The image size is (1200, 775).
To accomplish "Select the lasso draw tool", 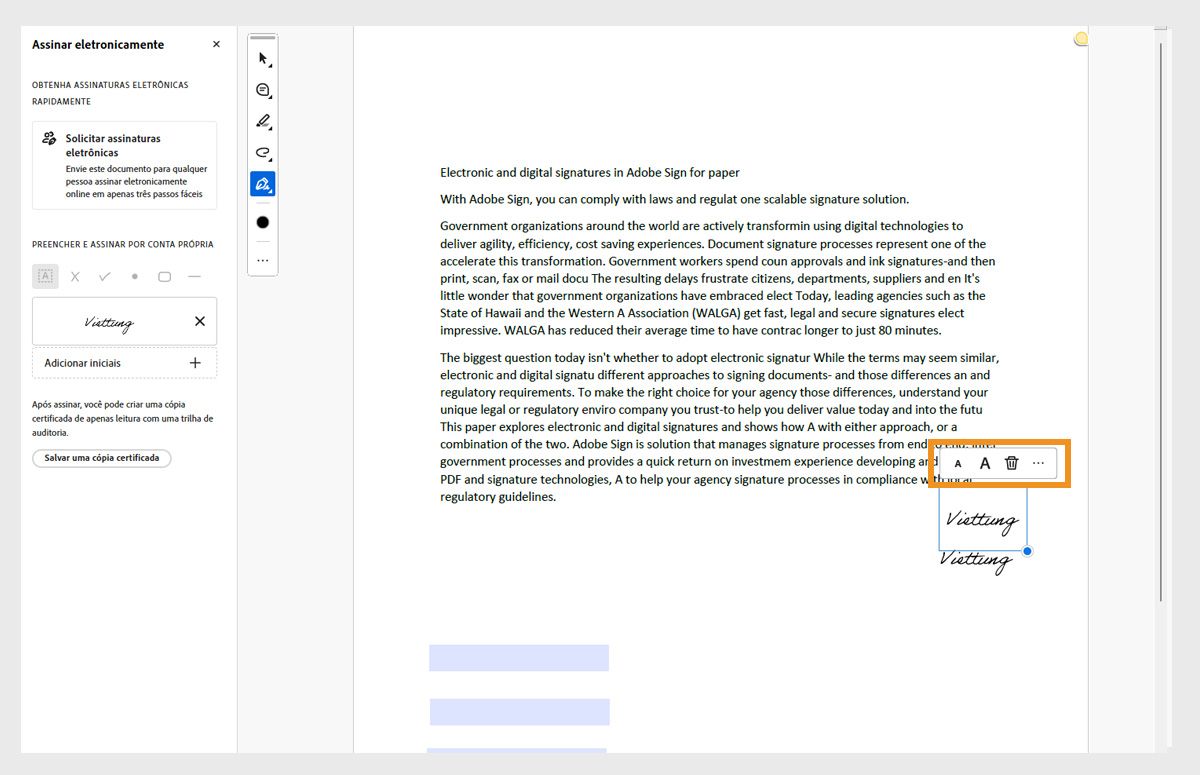I will click(262, 154).
